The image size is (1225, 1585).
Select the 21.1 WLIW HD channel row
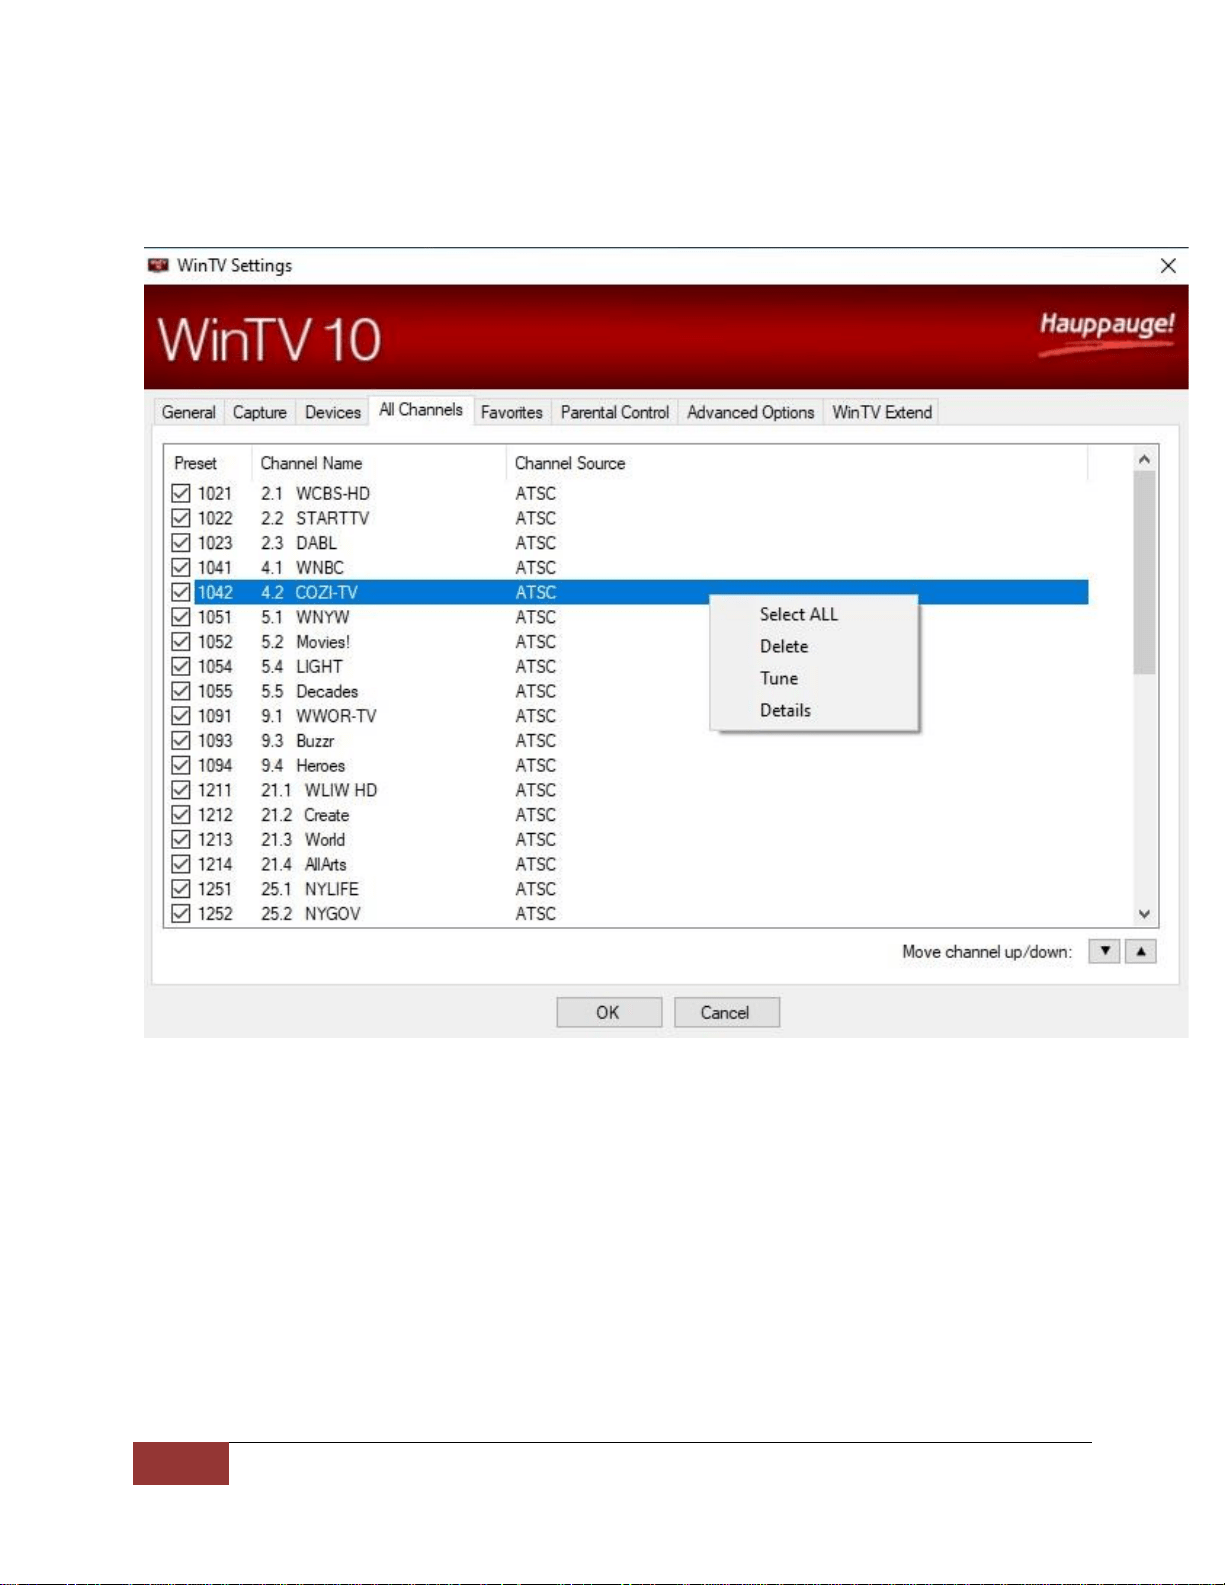(627, 790)
